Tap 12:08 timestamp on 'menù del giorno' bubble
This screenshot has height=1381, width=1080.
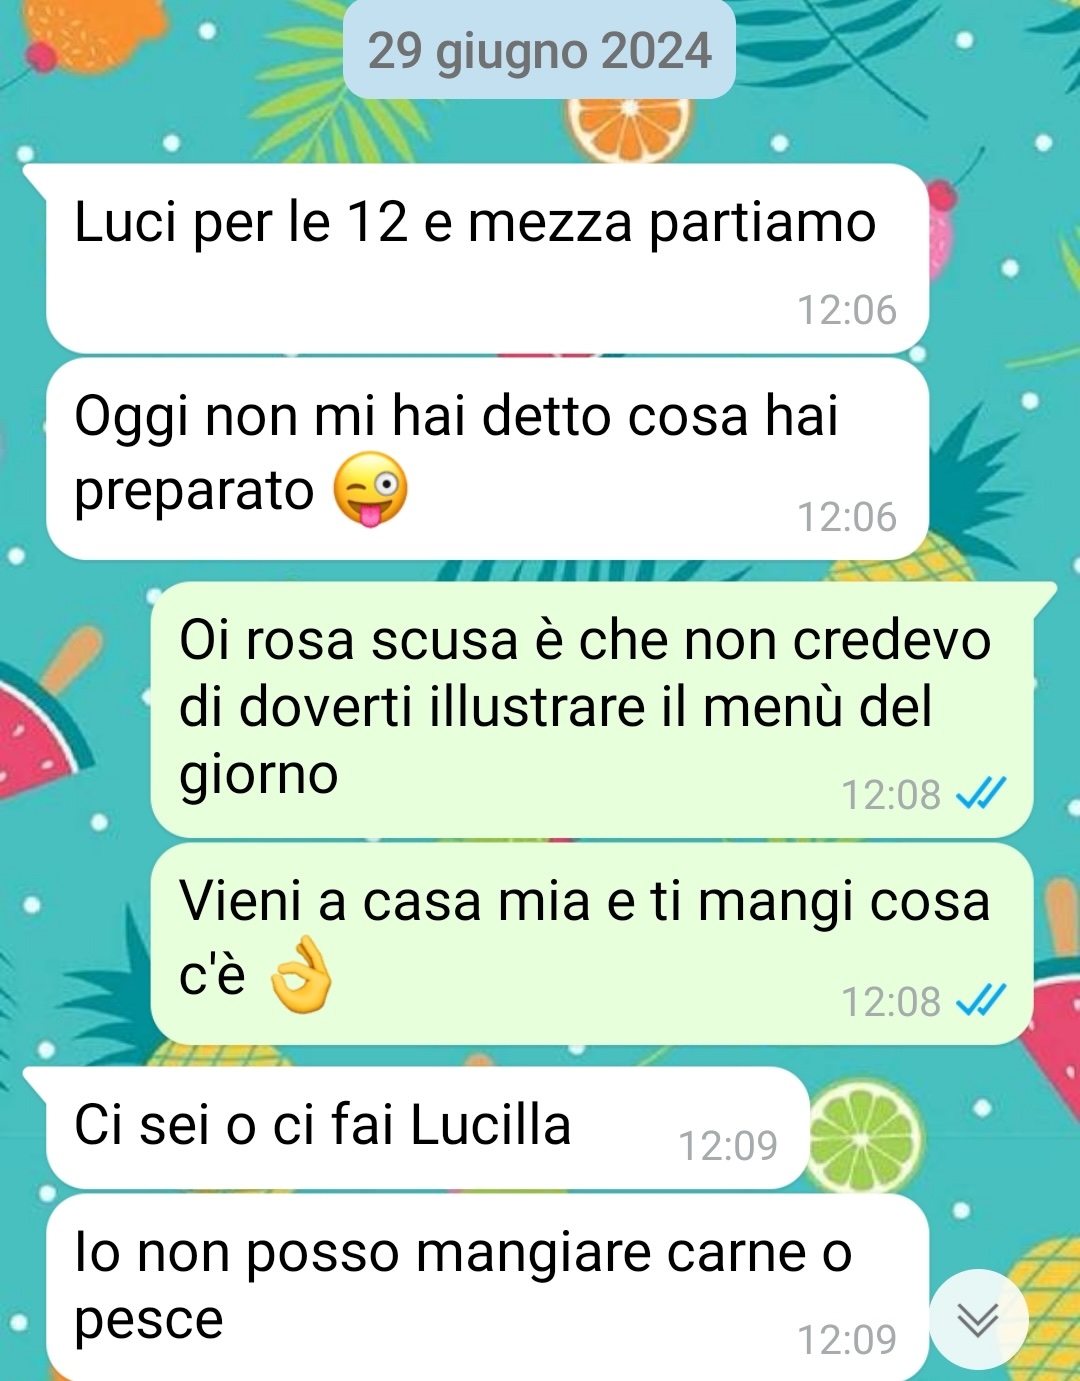[891, 795]
